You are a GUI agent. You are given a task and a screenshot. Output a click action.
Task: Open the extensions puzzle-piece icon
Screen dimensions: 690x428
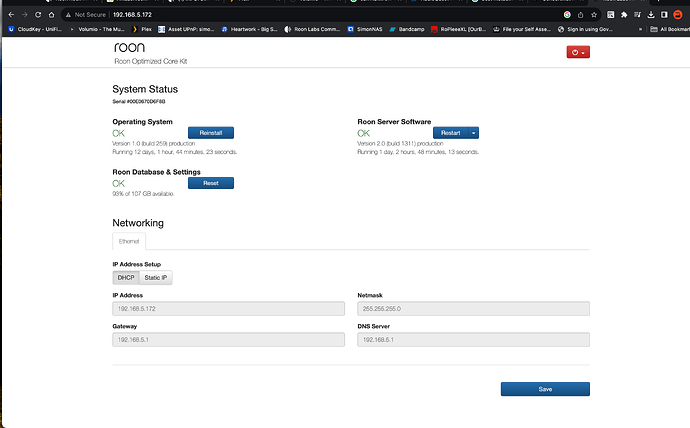(624, 15)
